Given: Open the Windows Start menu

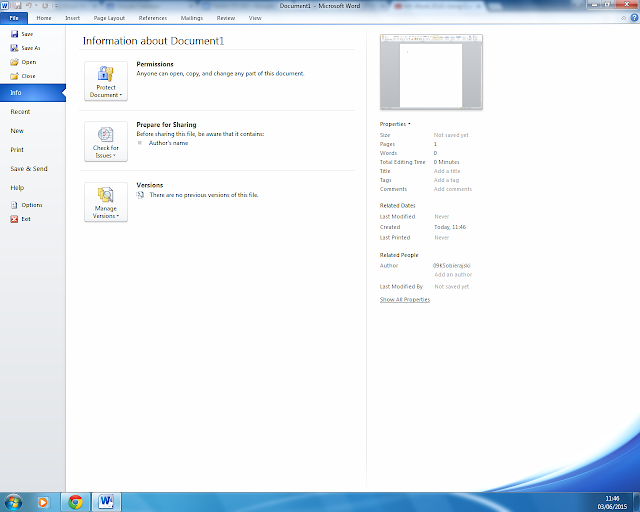Looking at the screenshot, I should tap(13, 502).
